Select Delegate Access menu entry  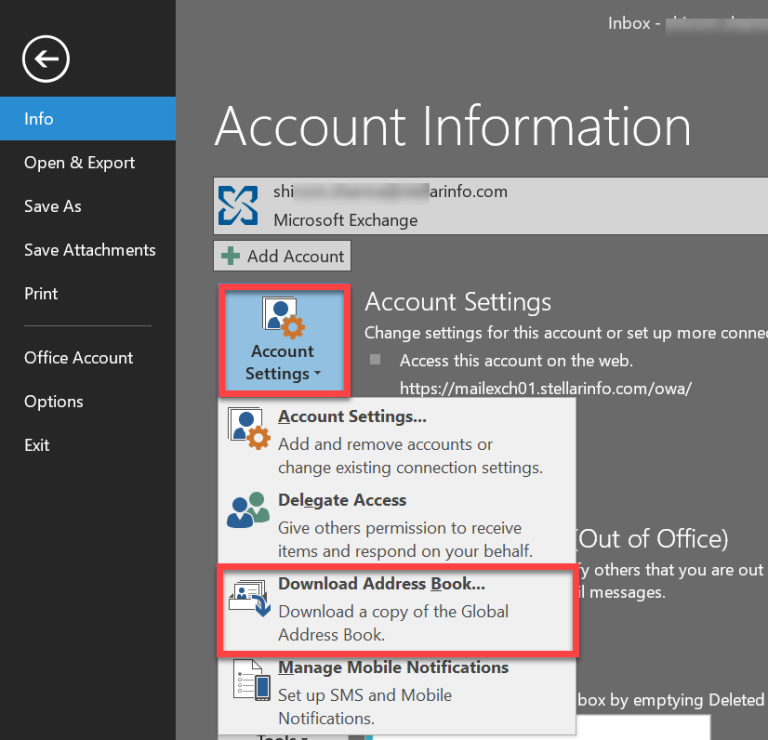[397, 525]
